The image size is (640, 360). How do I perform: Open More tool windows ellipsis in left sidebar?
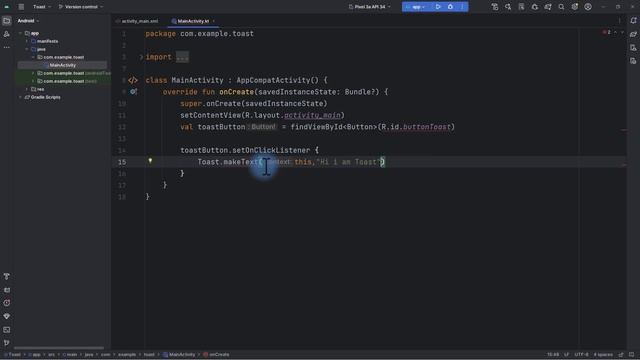coord(7,47)
